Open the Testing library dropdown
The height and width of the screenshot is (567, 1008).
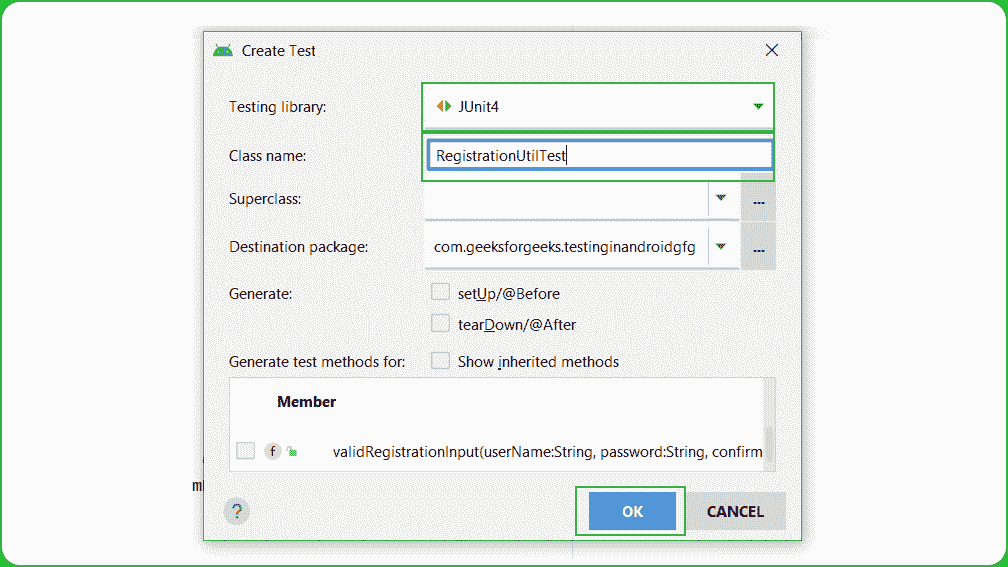coord(758,106)
